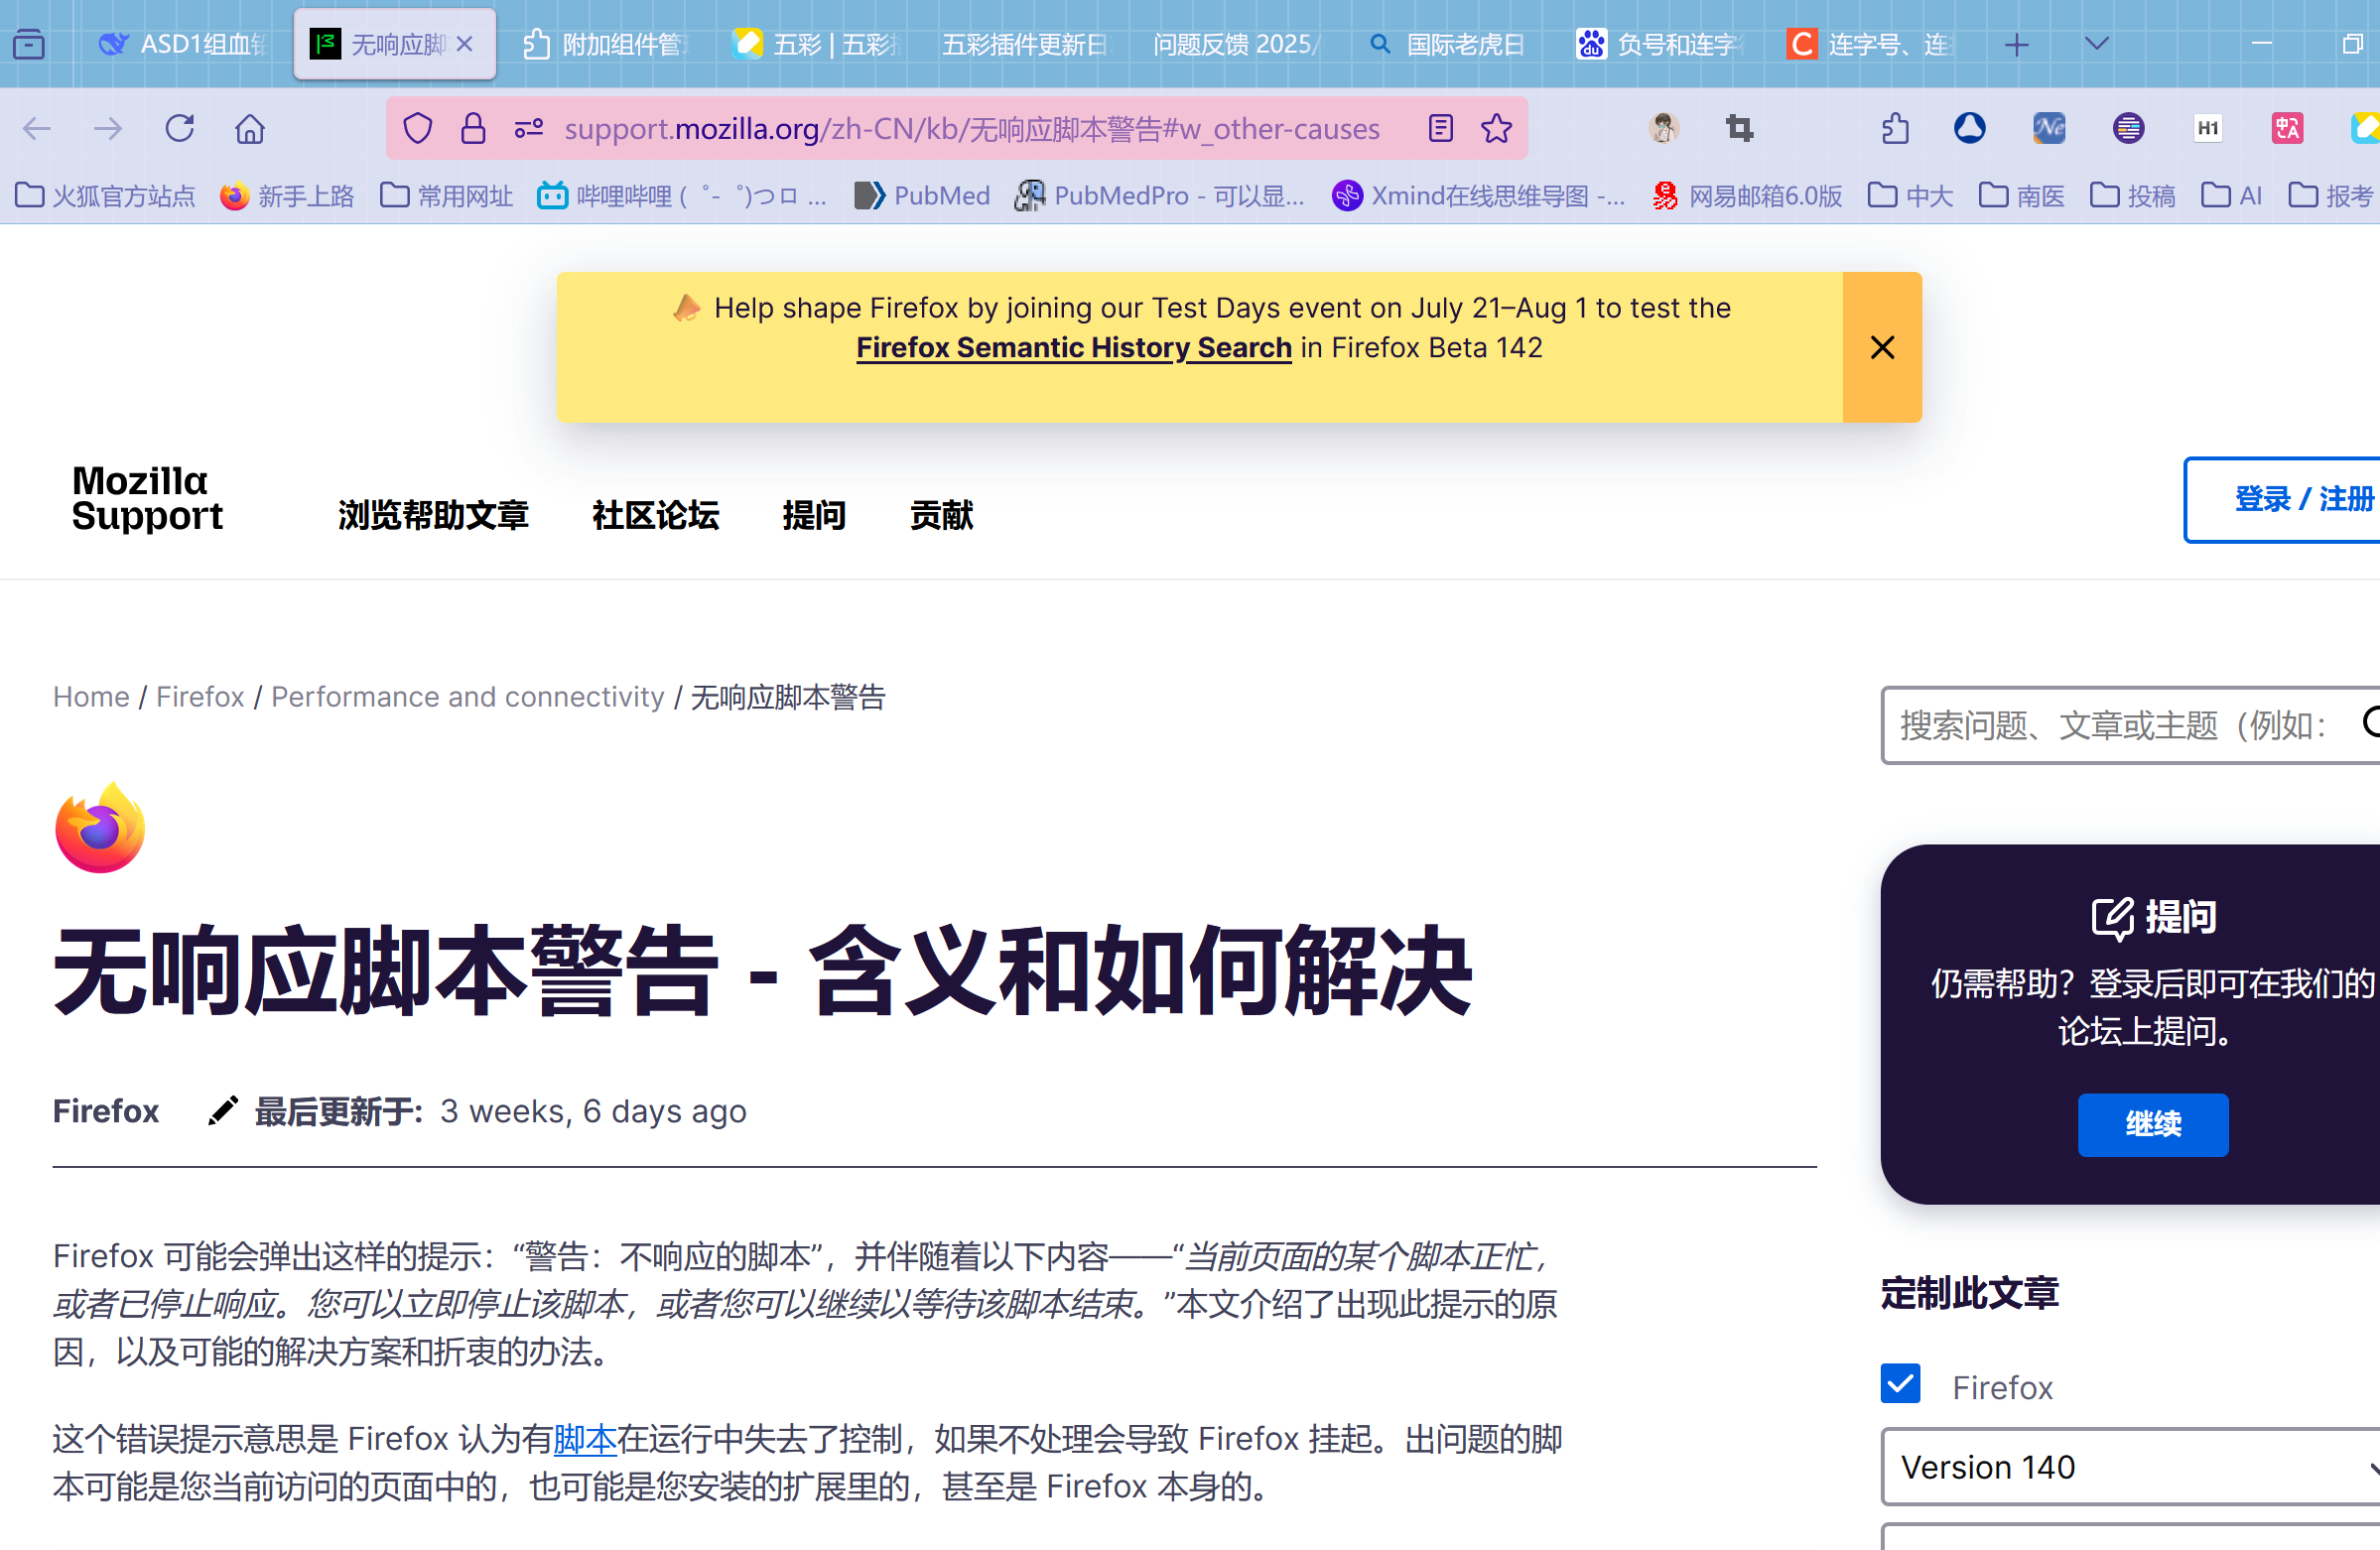This screenshot has height=1550, width=2380.
Task: Click the edit pencil icon by 最后更新于
Action: point(222,1110)
